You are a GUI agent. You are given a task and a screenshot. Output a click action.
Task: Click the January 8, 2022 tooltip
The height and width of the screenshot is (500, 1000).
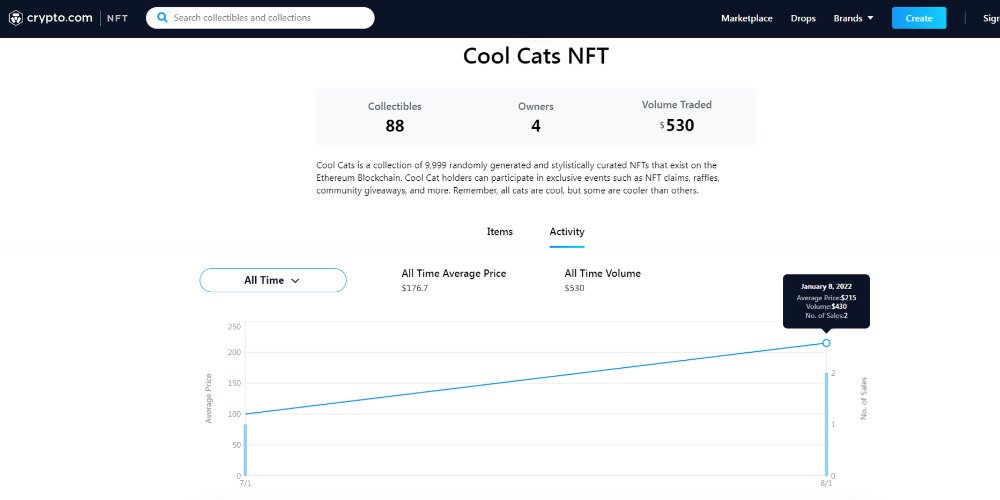(826, 301)
